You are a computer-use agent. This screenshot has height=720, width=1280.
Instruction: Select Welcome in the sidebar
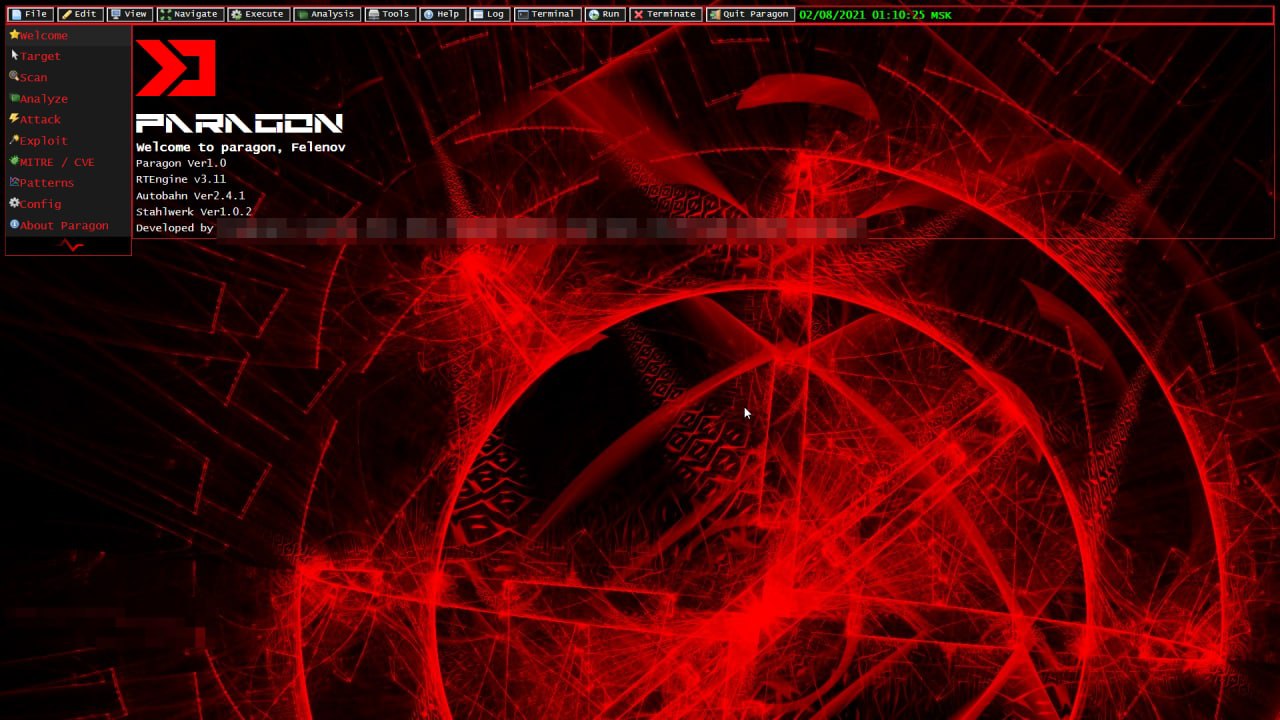click(x=68, y=35)
